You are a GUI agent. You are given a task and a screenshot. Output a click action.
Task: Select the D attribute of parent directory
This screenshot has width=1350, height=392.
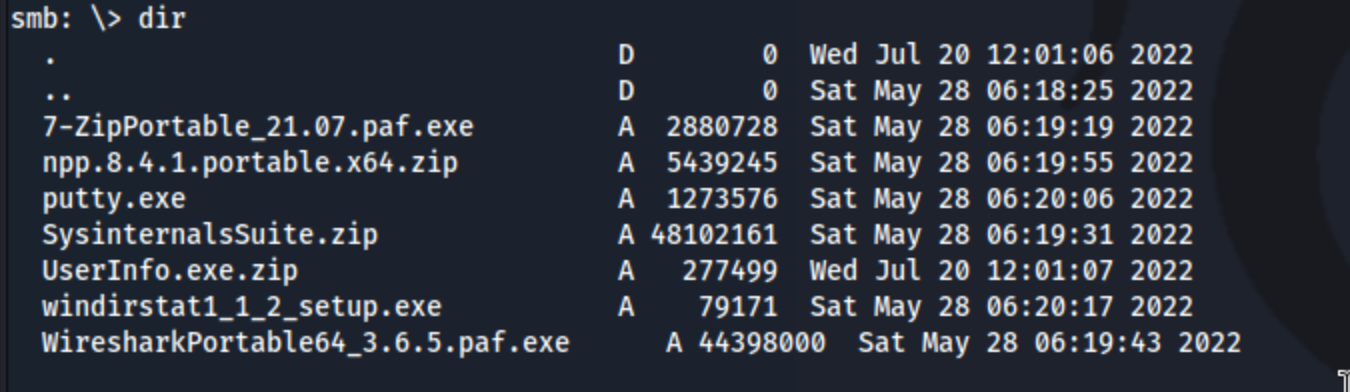tap(626, 91)
